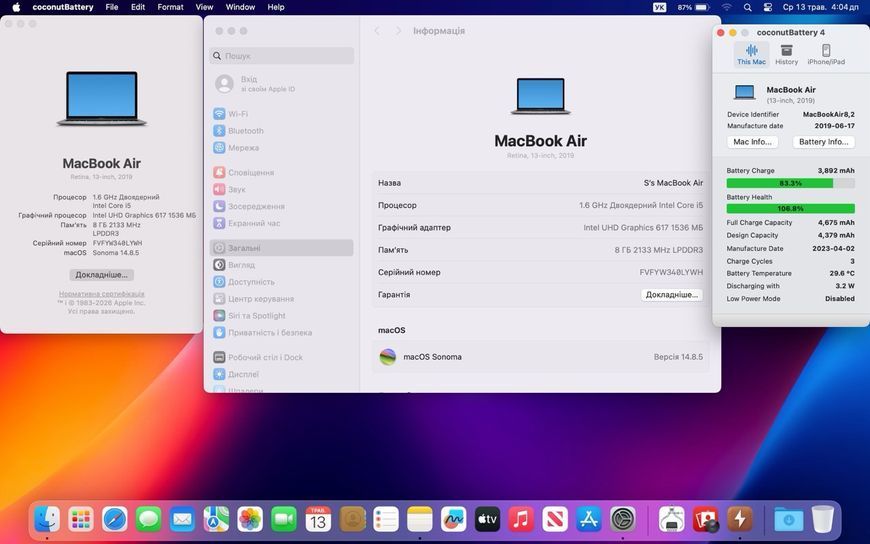Open the Downloads folder in the Dock
This screenshot has height=544, width=870.
coord(788,520)
